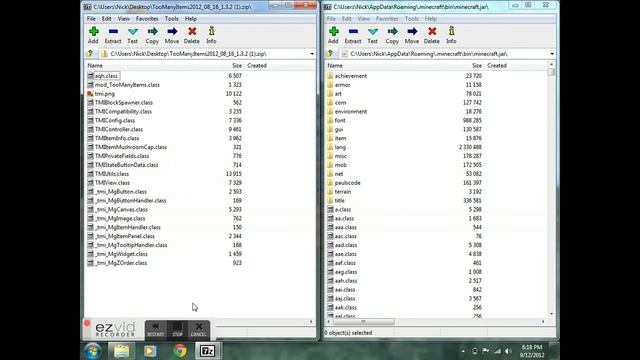
Task: Open Favorites menu in zip window
Action: tap(147, 19)
